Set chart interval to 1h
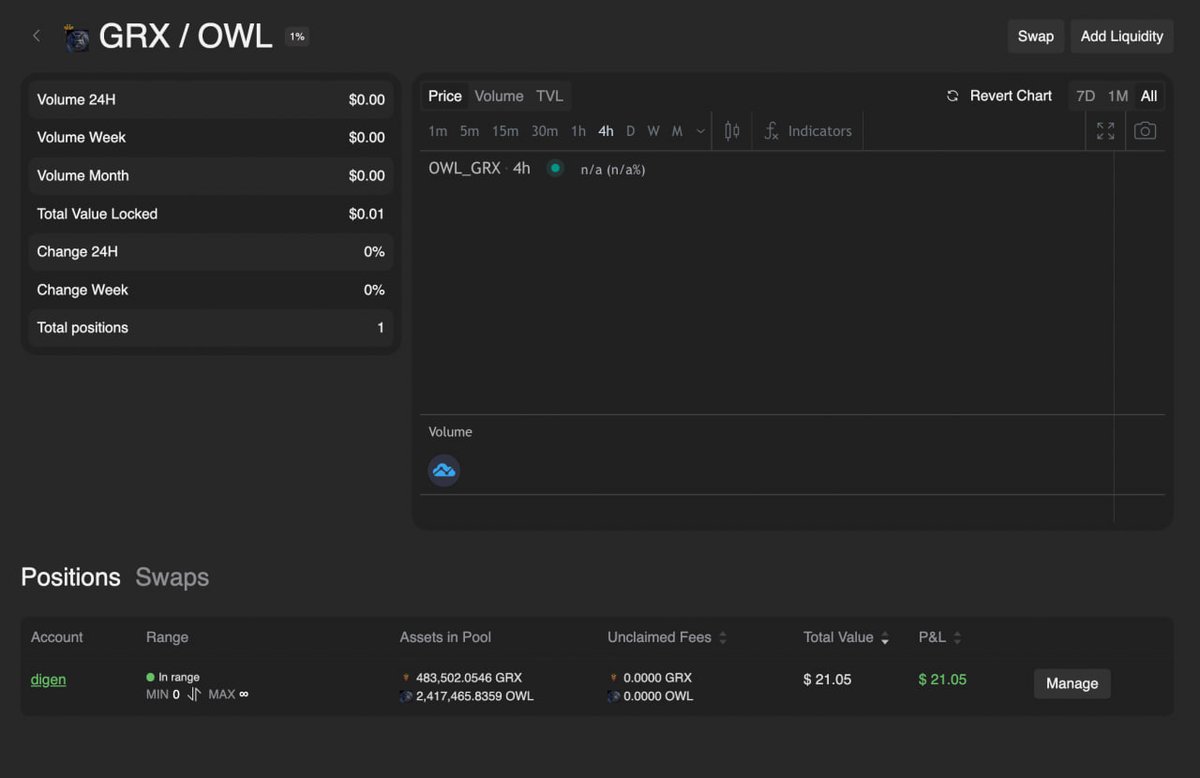This screenshot has width=1200, height=778. pyautogui.click(x=579, y=131)
